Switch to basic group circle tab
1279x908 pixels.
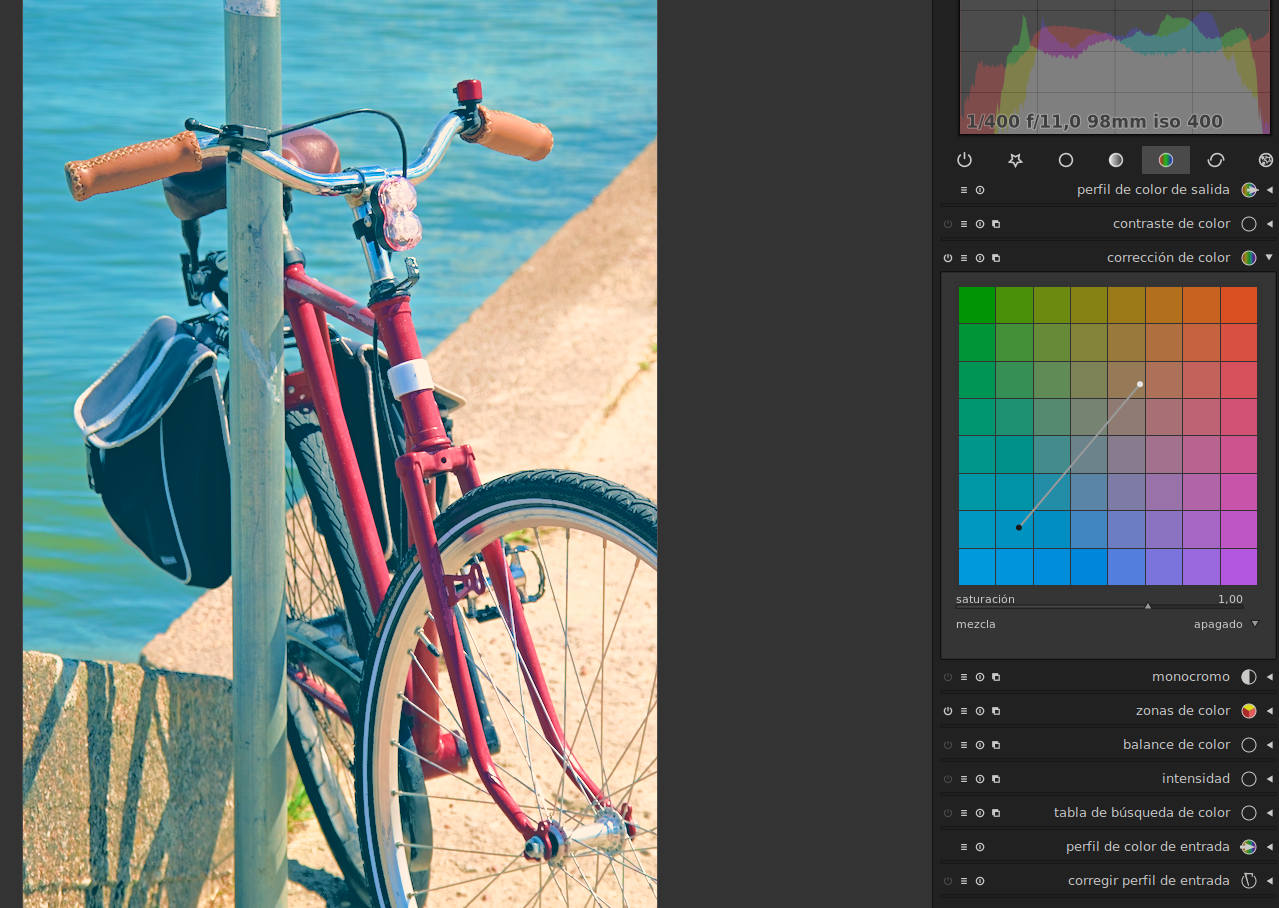pyautogui.click(x=1065, y=160)
